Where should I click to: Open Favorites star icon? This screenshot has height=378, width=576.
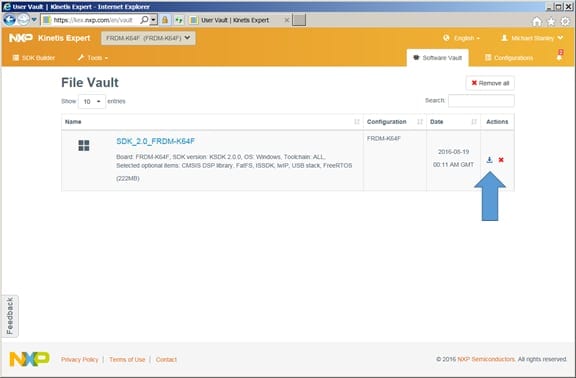click(551, 22)
